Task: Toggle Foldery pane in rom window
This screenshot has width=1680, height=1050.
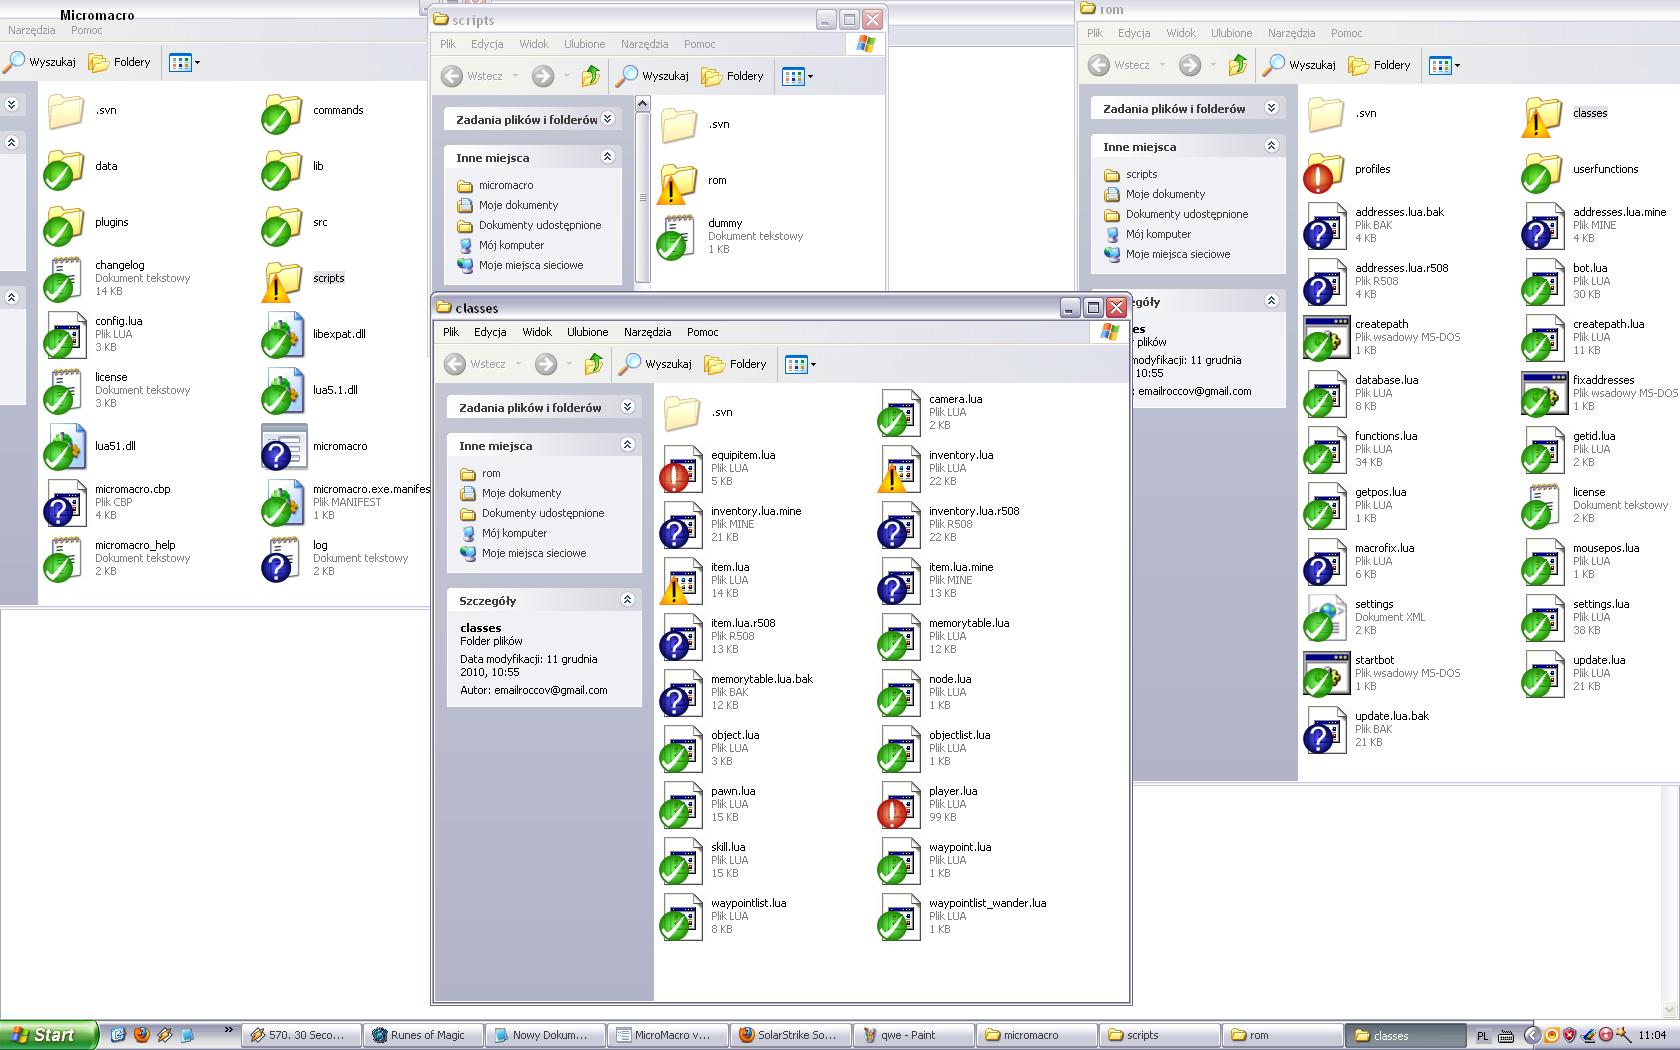Action: [x=1380, y=65]
